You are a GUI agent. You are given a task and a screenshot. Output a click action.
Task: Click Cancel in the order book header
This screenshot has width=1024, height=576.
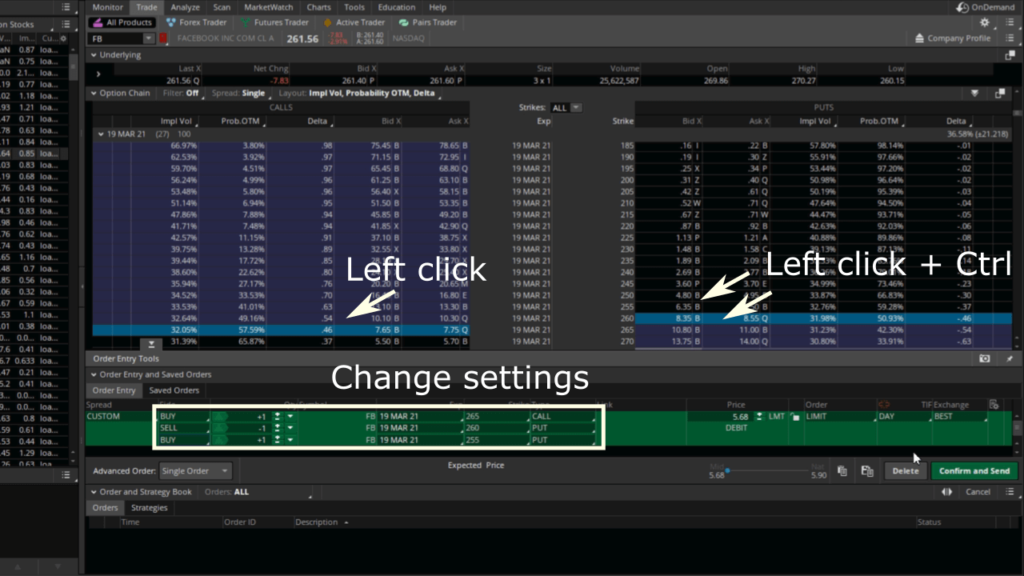(978, 492)
